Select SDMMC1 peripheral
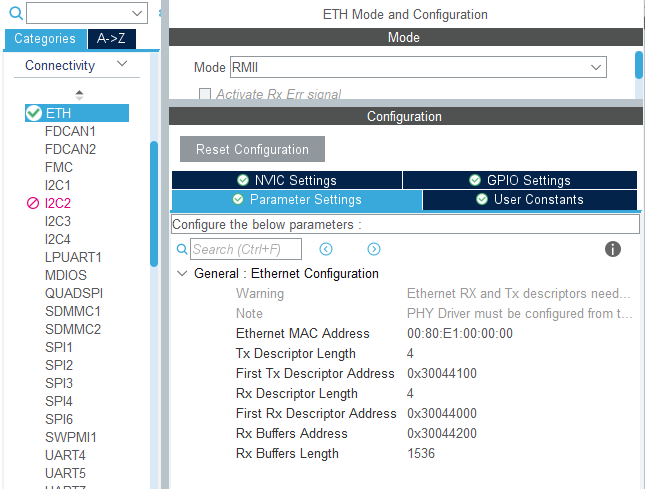The height and width of the screenshot is (489, 645). coord(73,311)
